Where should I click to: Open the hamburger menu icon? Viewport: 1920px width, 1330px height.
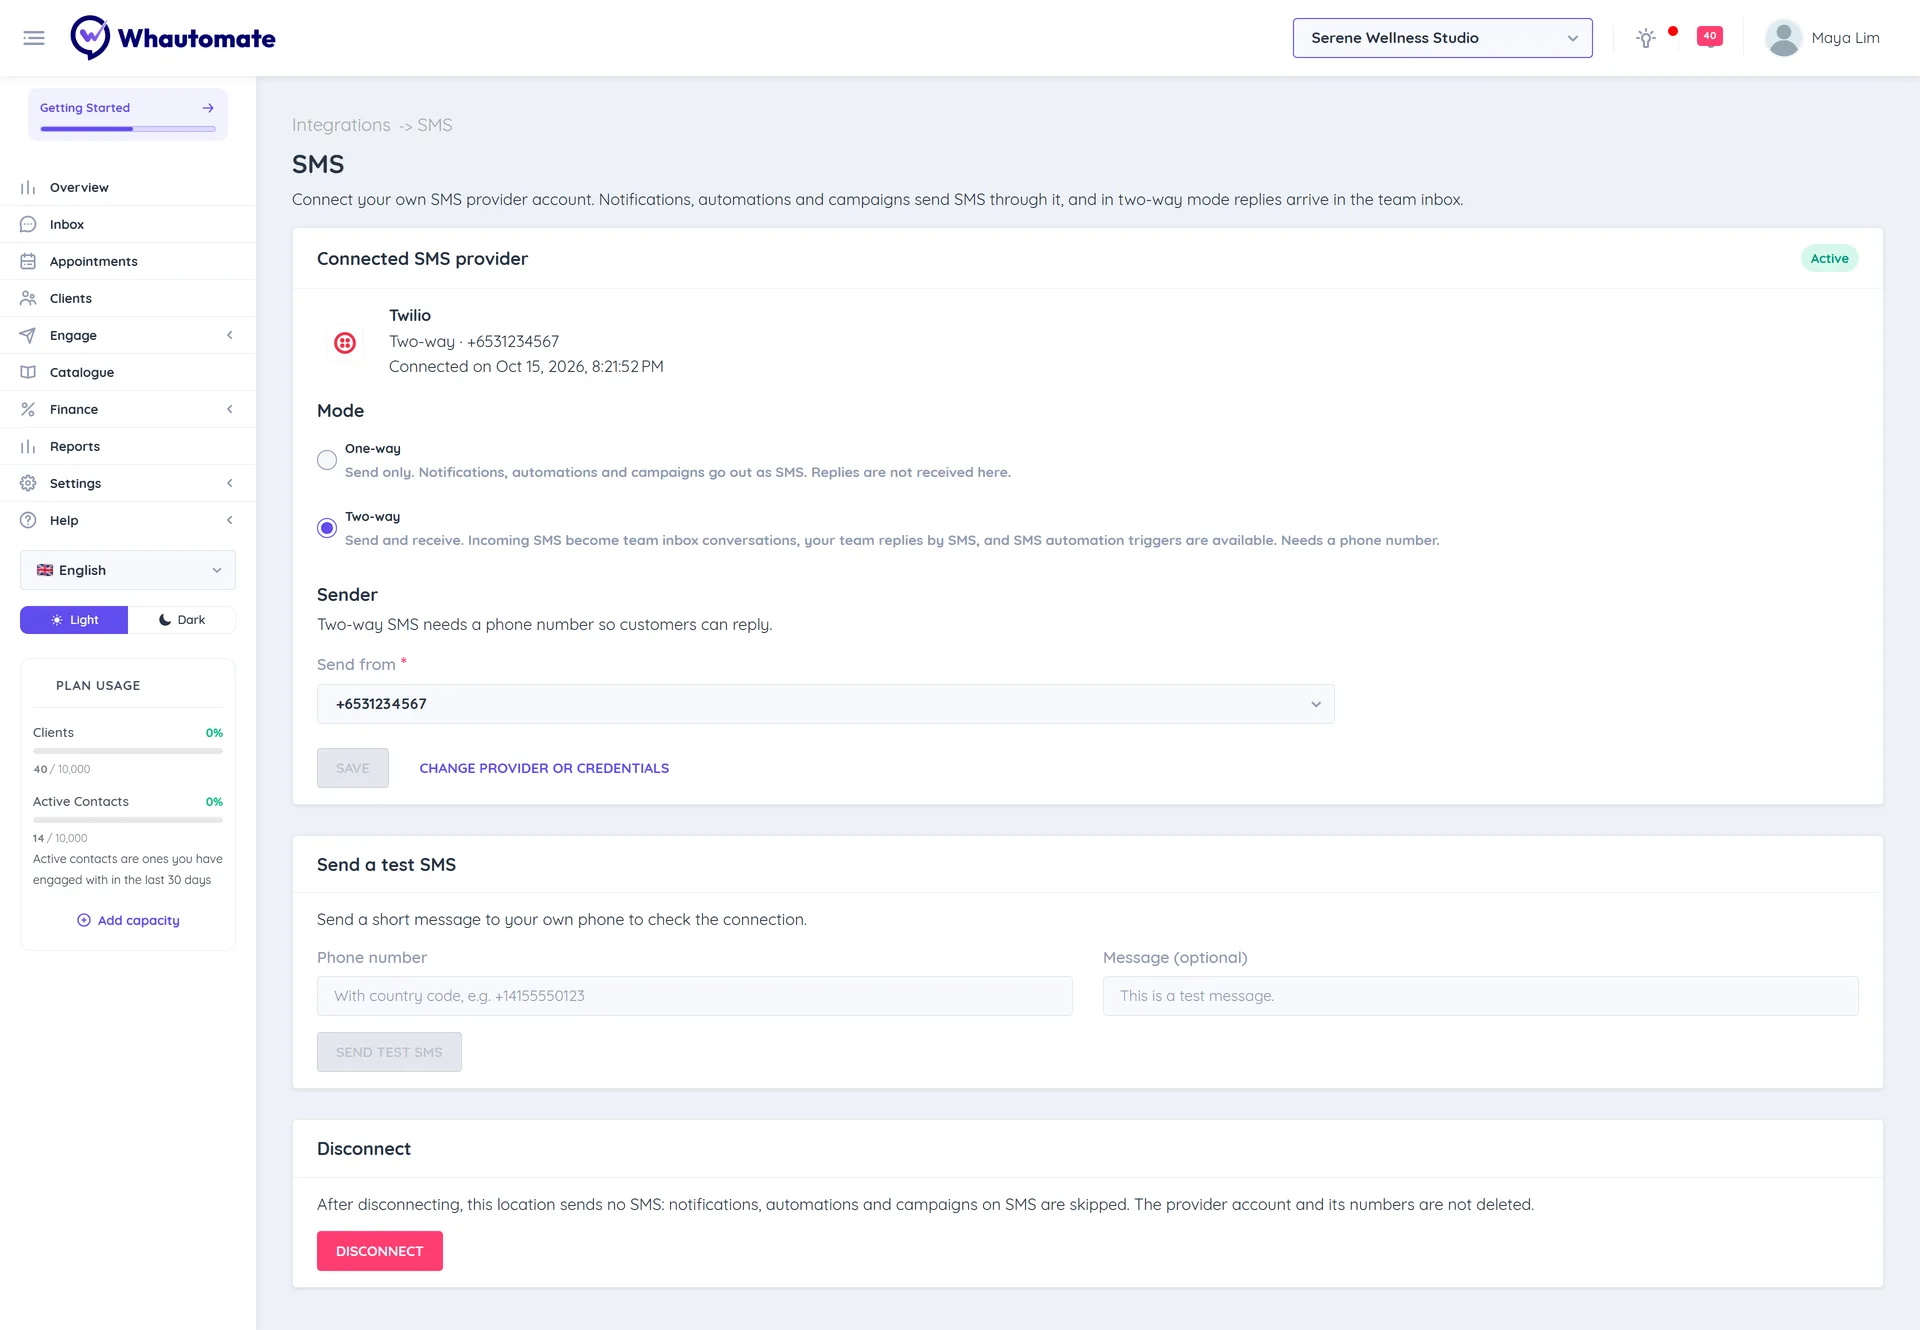pyautogui.click(x=34, y=38)
